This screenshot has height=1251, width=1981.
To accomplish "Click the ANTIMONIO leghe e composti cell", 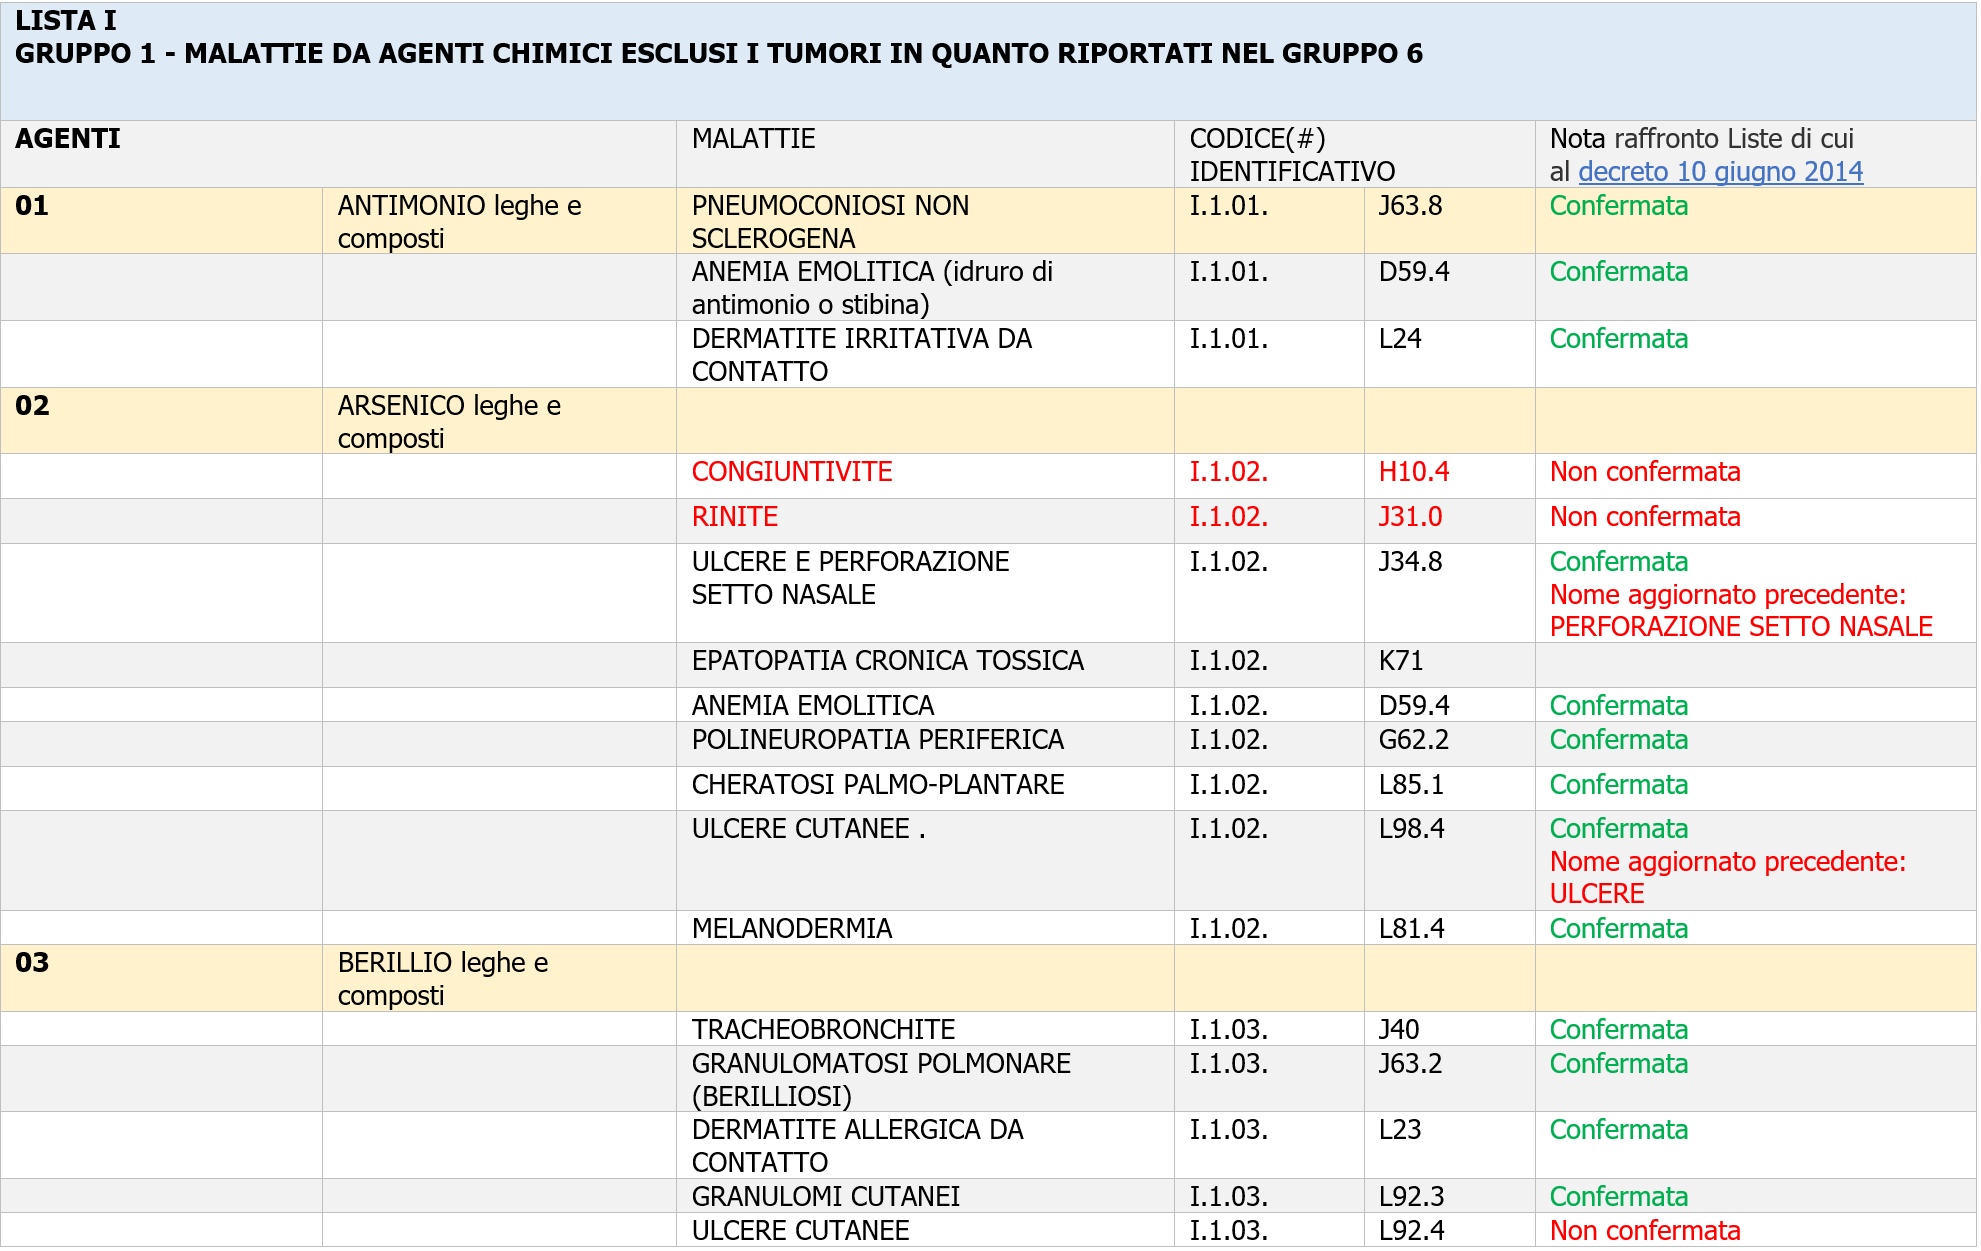I will (x=459, y=221).
